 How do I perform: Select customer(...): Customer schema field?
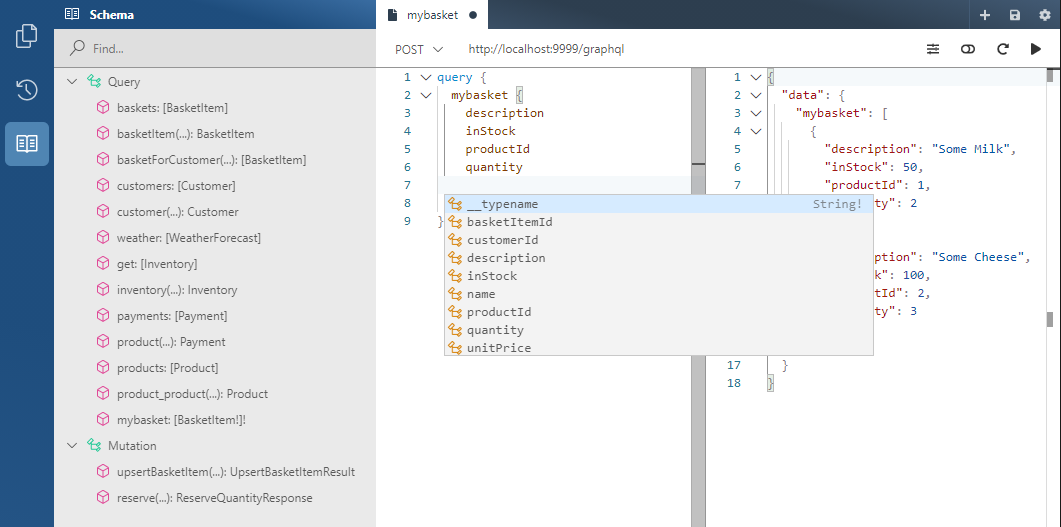click(177, 212)
